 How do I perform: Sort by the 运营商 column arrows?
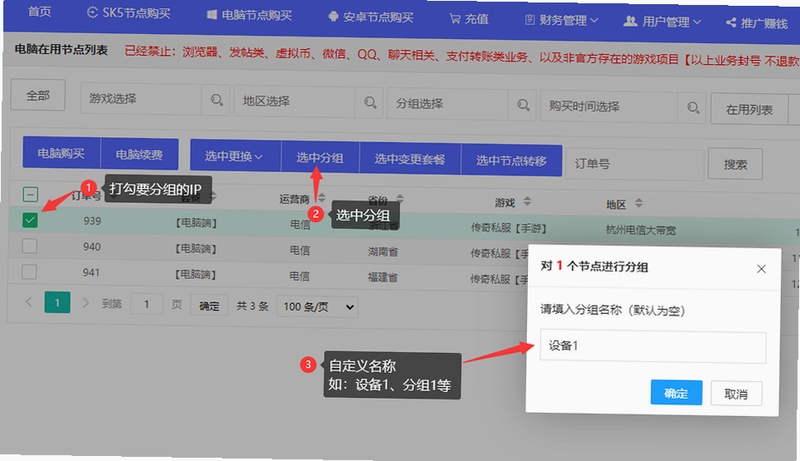point(321,198)
